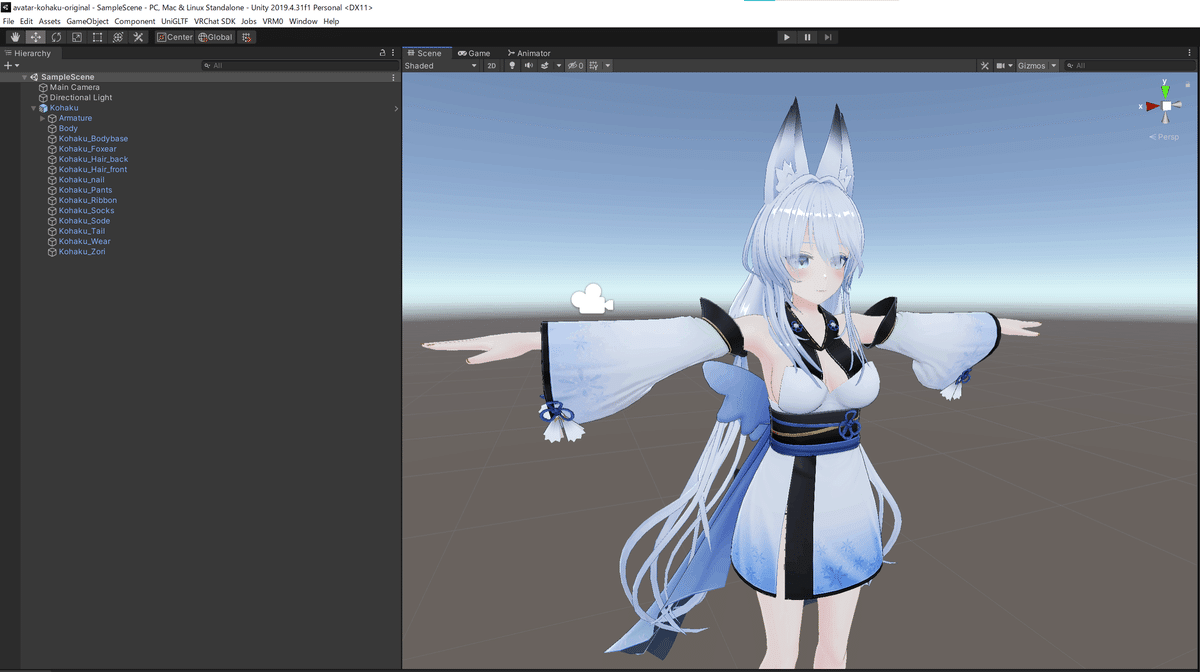Click the Step frame button
The width and height of the screenshot is (1200, 672).
(828, 37)
